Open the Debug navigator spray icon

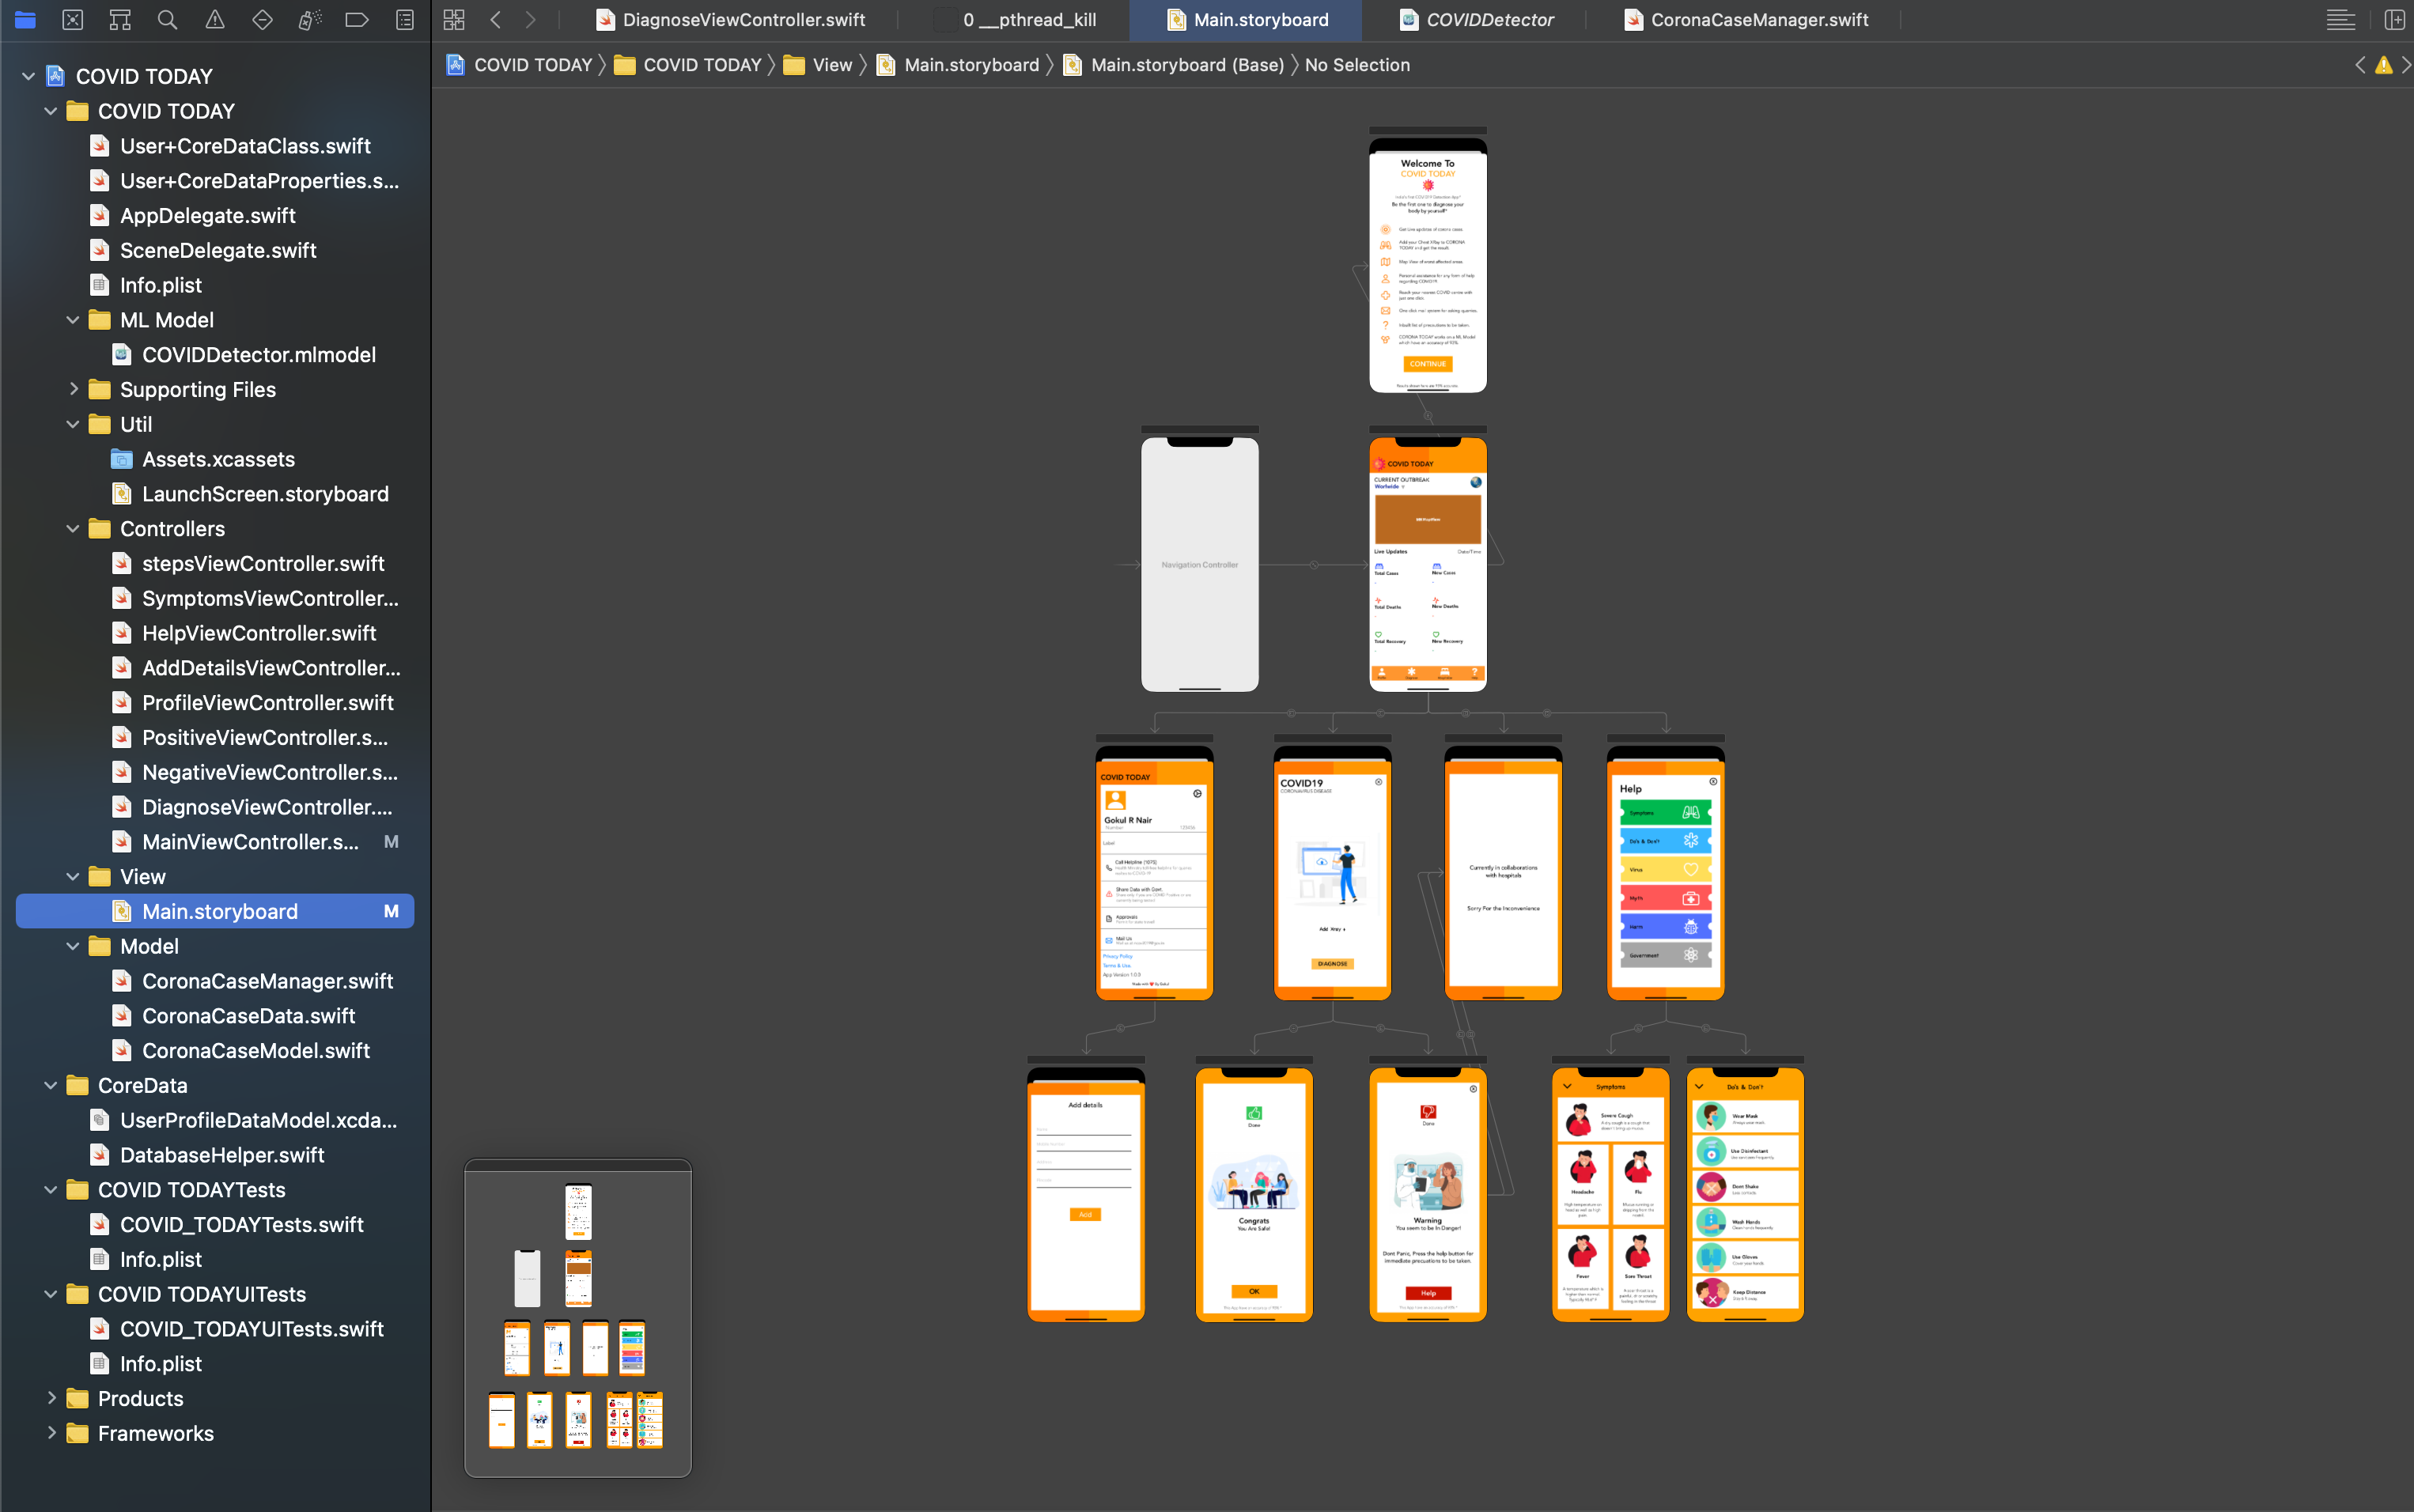310,20
